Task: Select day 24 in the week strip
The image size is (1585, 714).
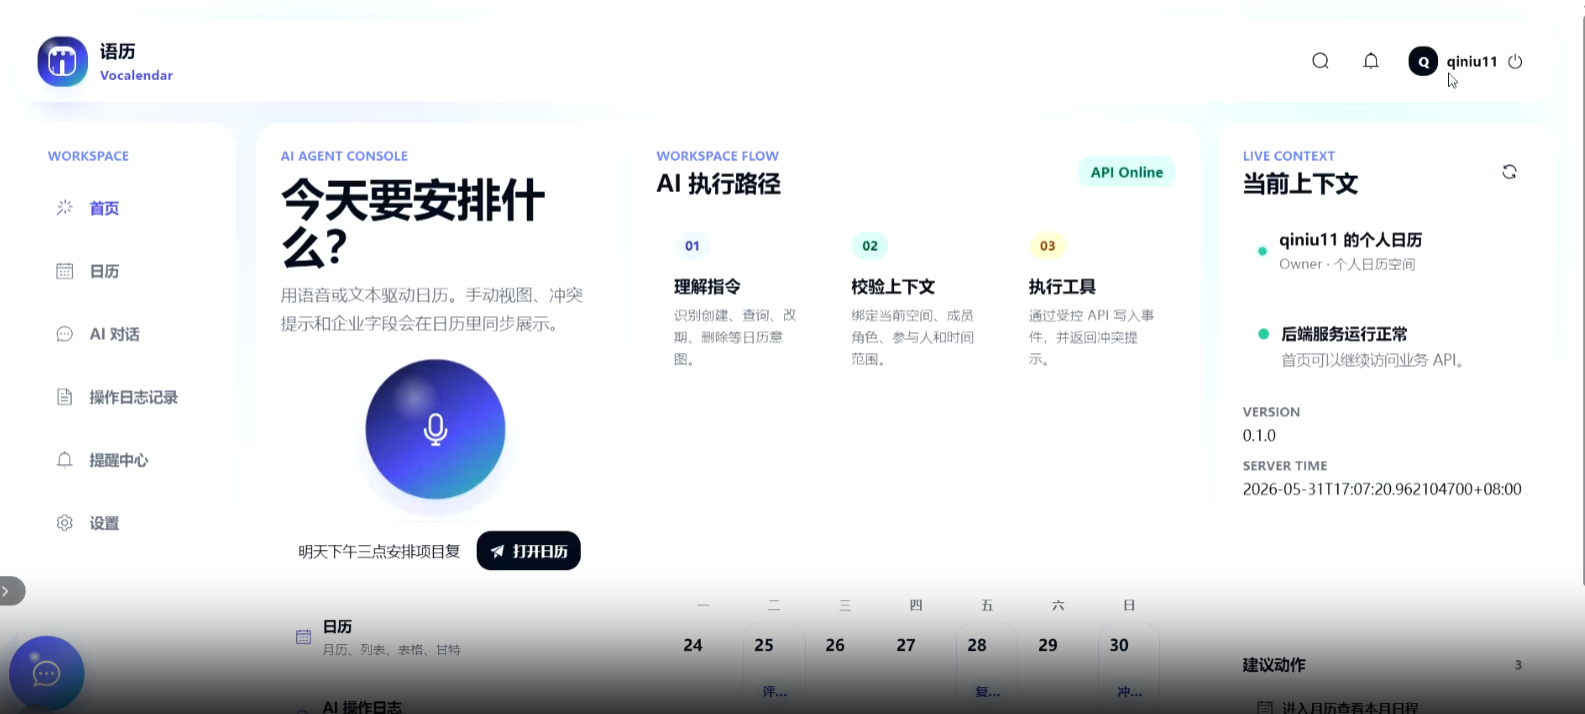Action: pos(693,646)
